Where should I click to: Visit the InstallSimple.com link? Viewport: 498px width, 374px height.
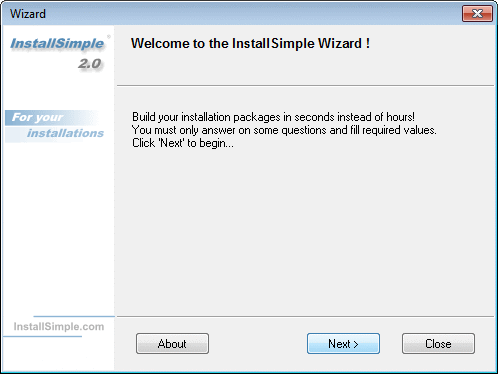point(59,326)
